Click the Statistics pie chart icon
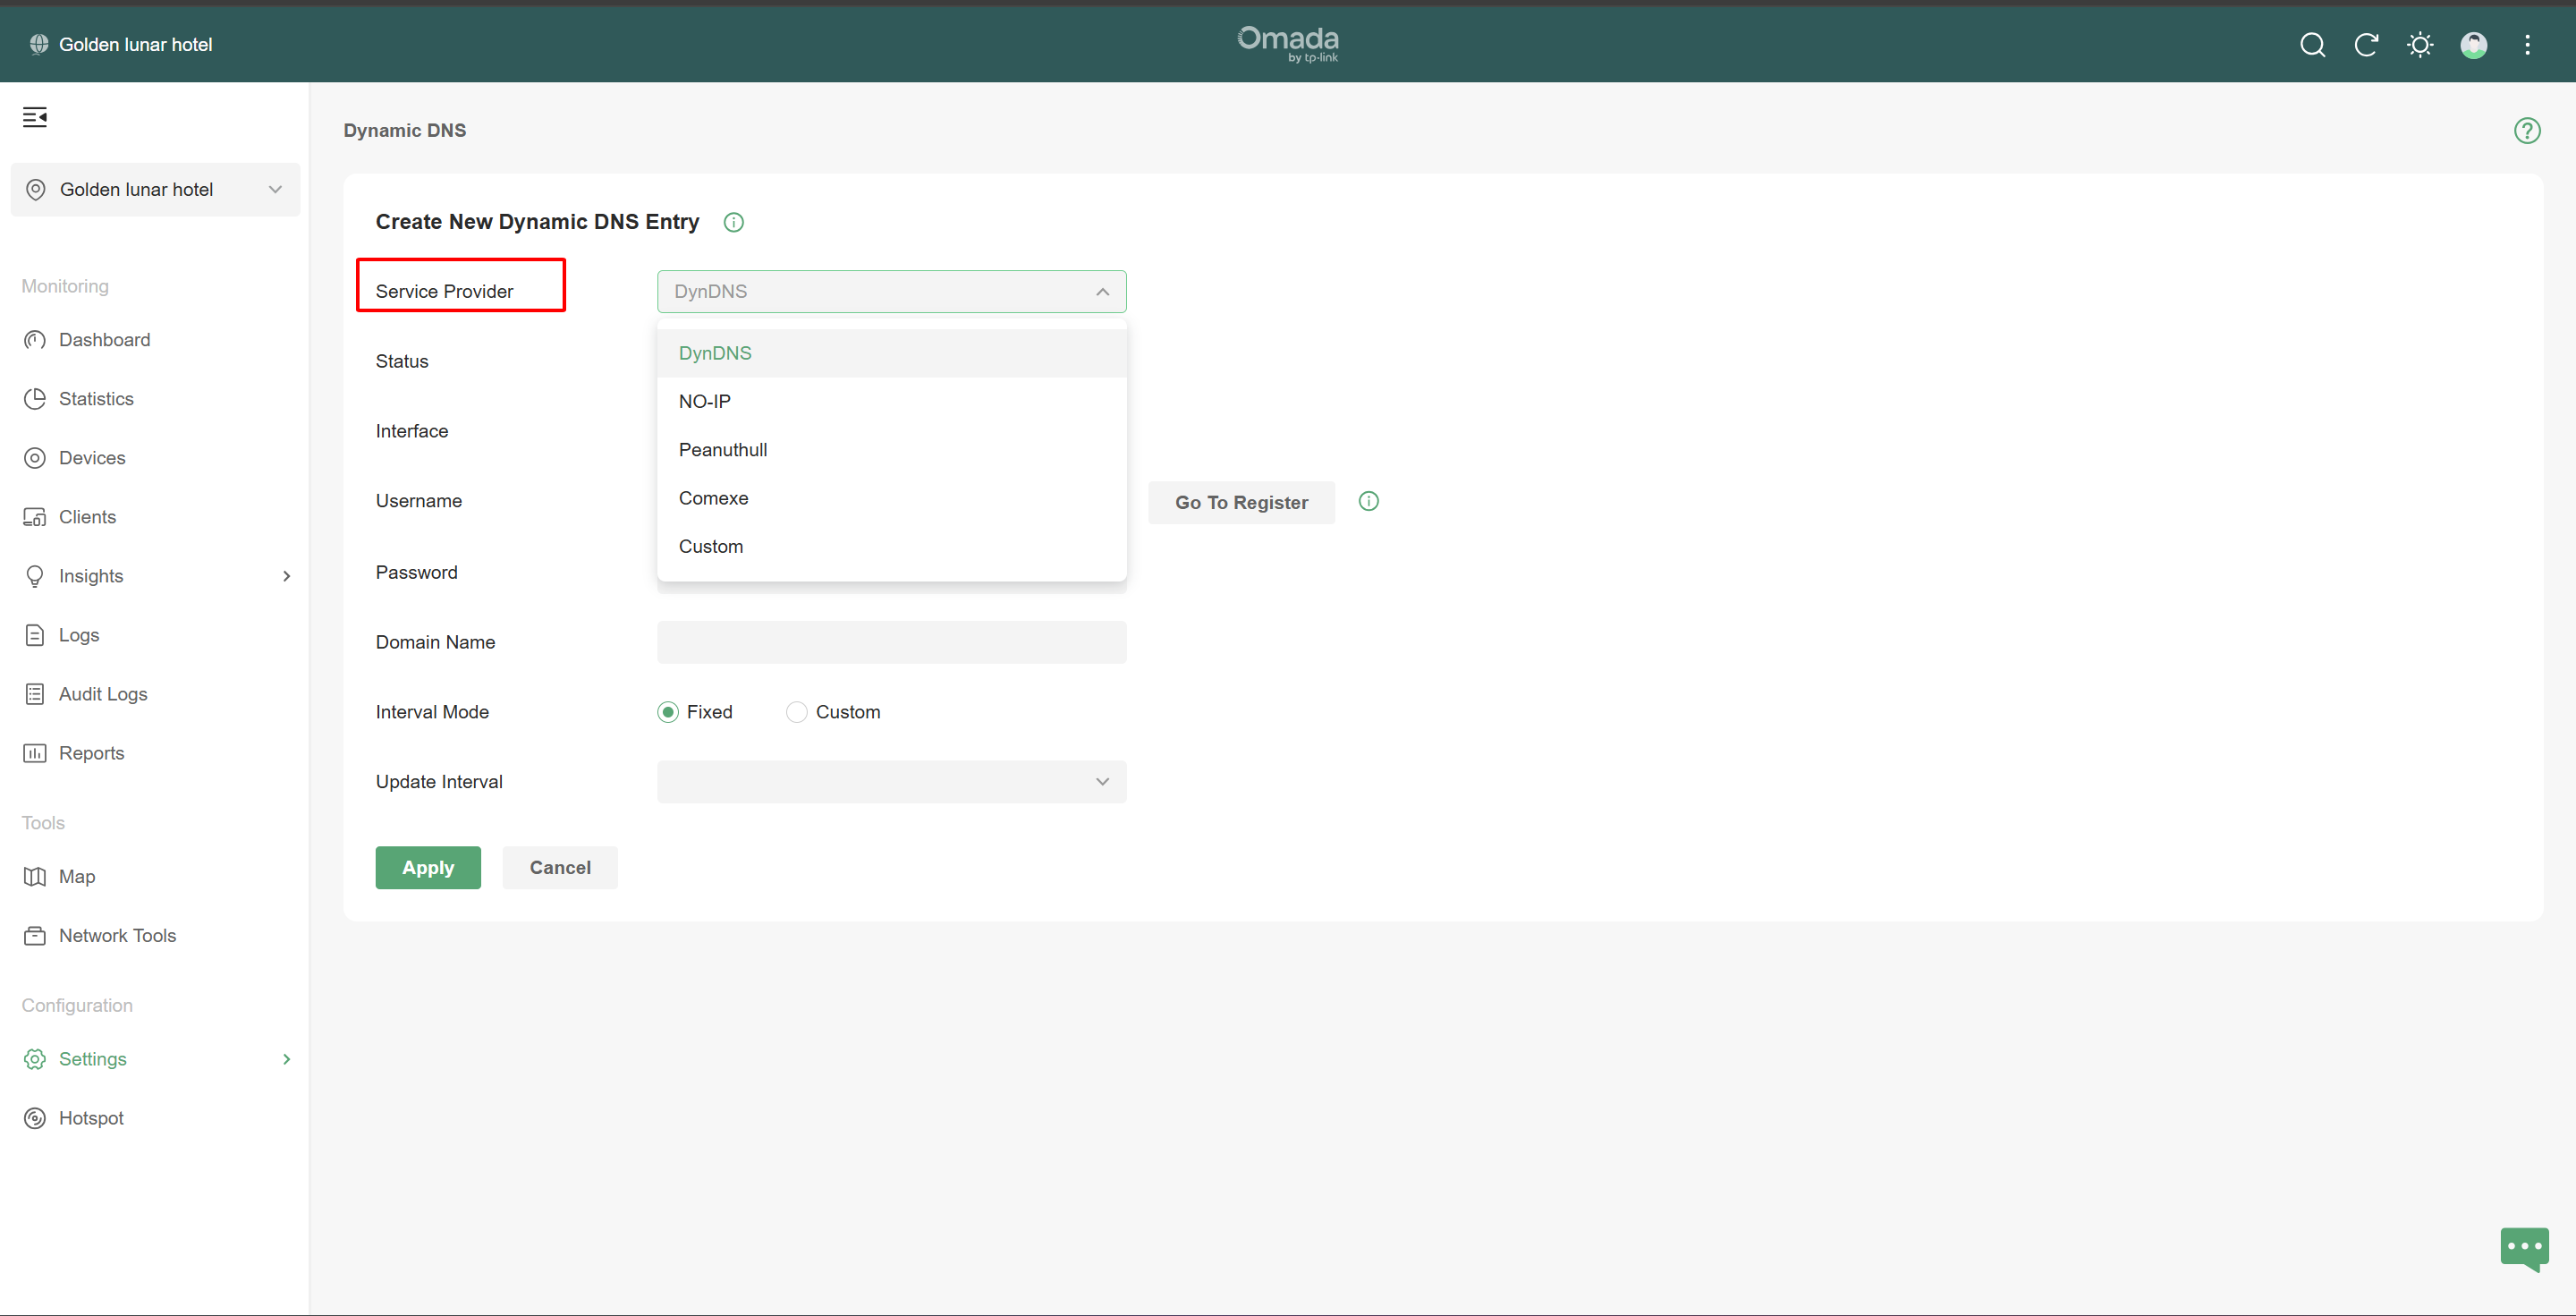The width and height of the screenshot is (2576, 1316). tap(35, 399)
